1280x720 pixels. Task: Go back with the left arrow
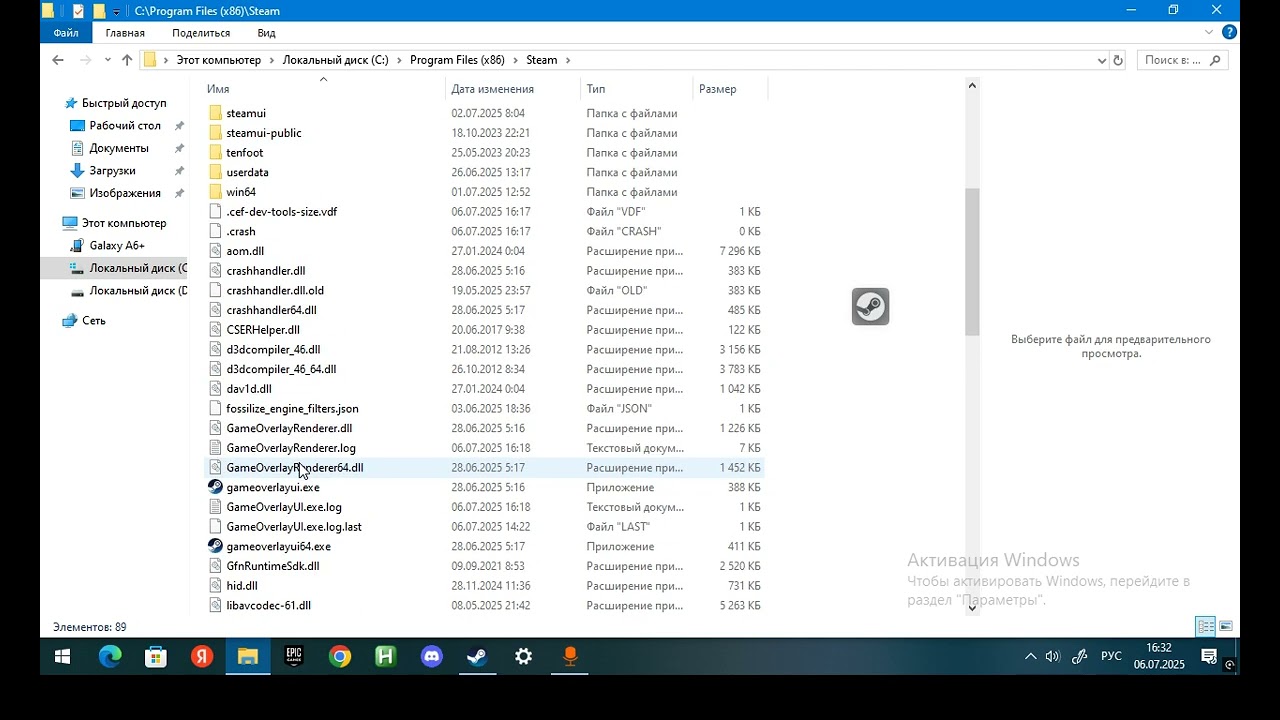point(58,60)
